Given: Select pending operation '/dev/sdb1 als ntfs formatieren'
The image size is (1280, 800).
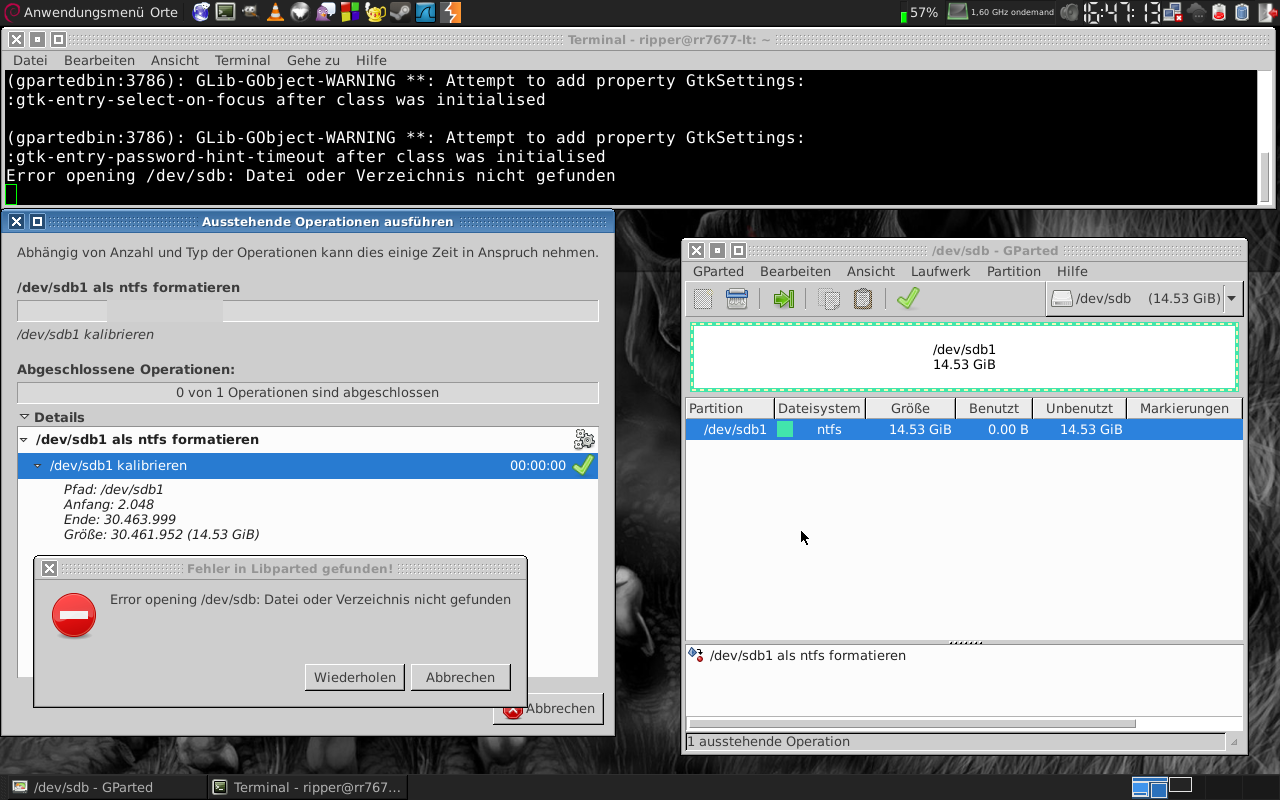Looking at the screenshot, I should [808, 655].
